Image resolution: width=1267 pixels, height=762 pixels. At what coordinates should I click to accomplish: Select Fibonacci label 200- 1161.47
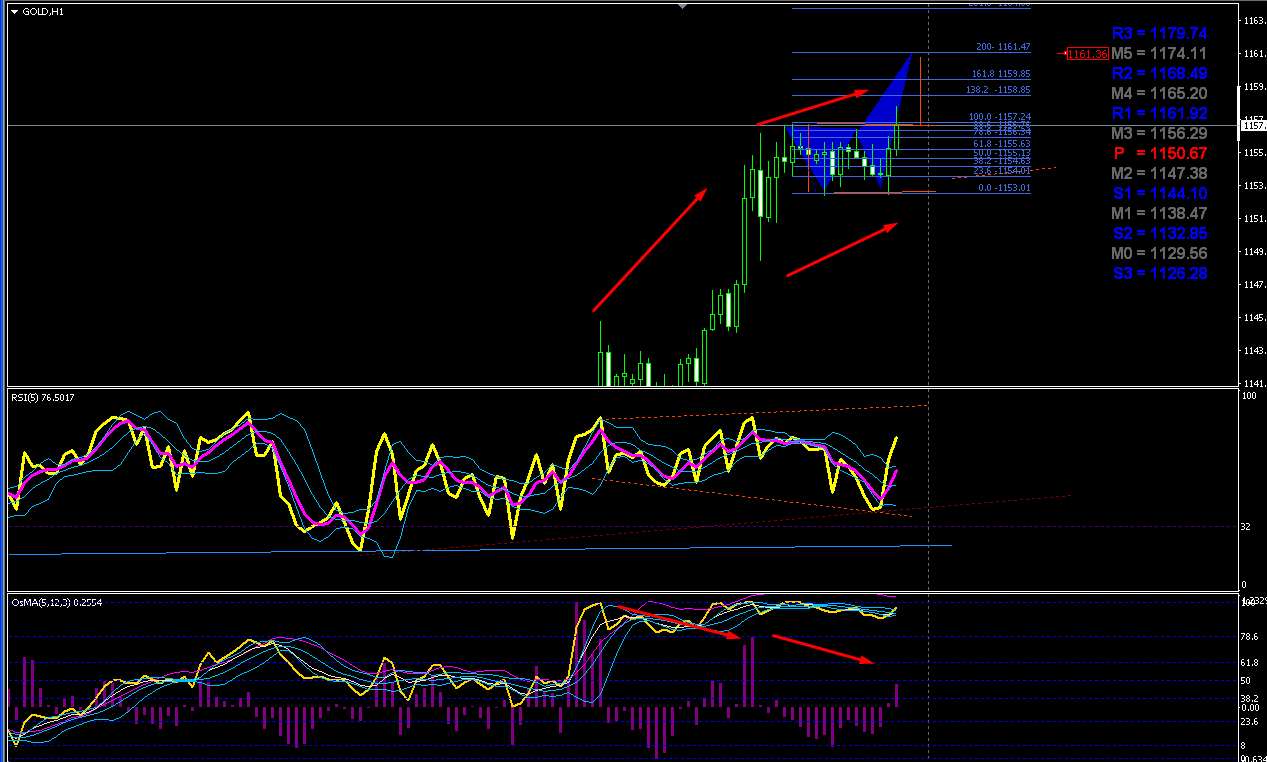[x=1003, y=47]
